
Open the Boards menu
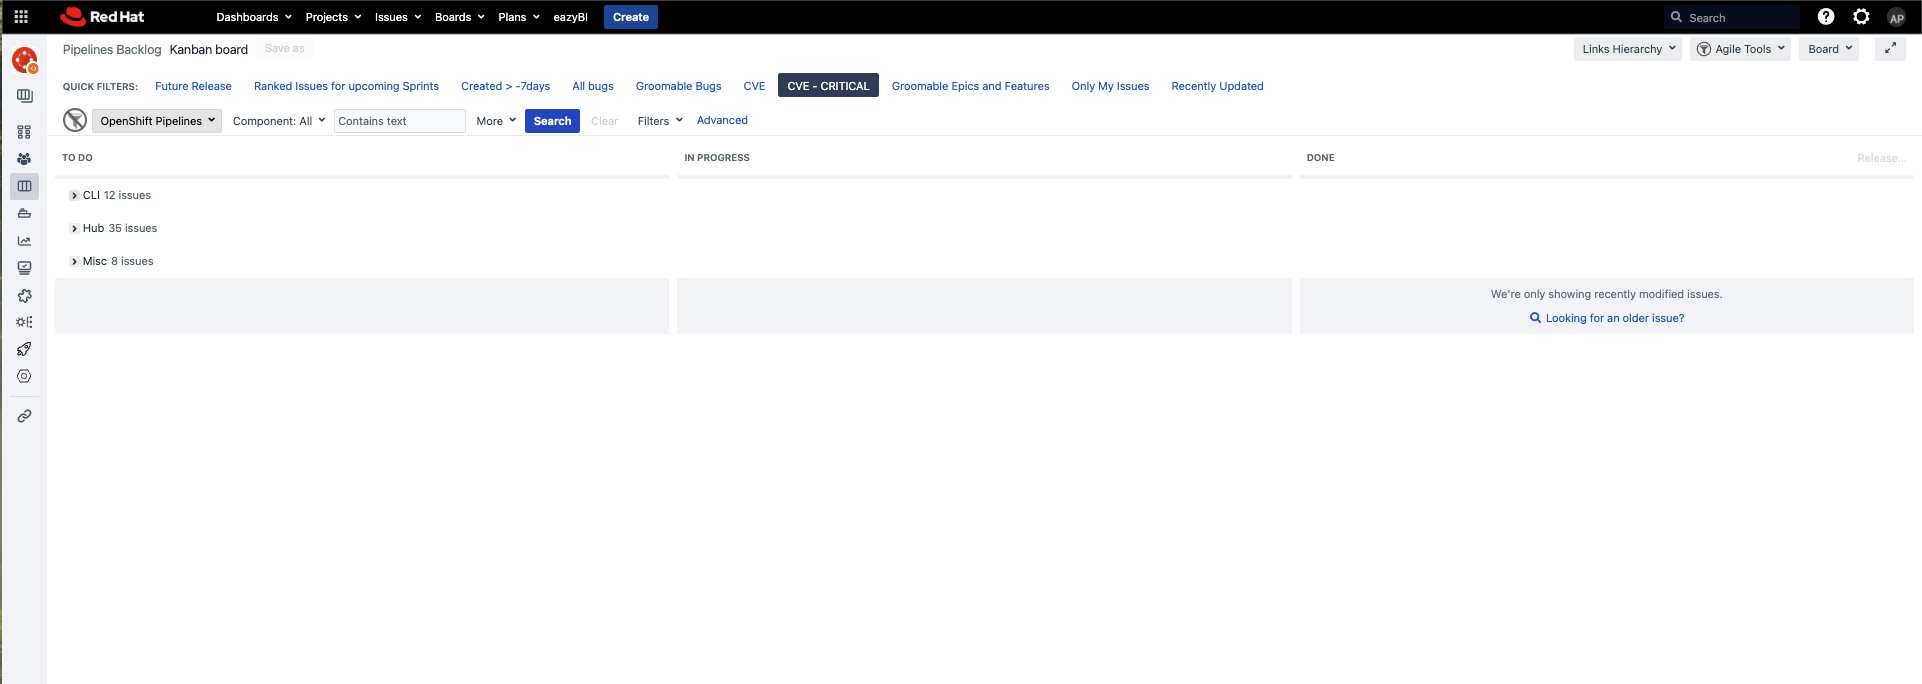coord(460,17)
